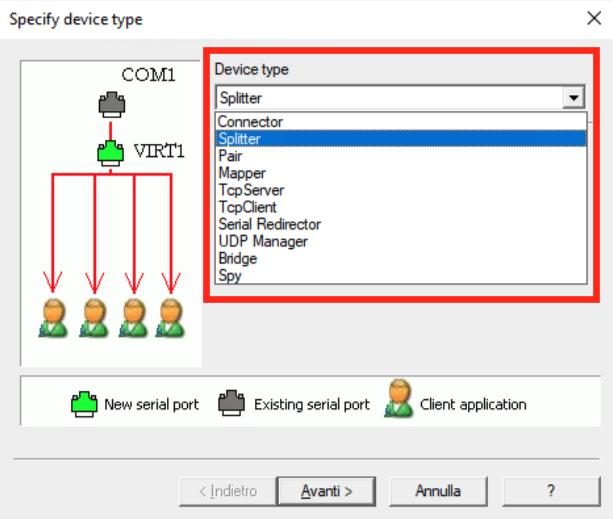Click the Annulla button
Image resolution: width=613 pixels, height=519 pixels.
pos(438,491)
